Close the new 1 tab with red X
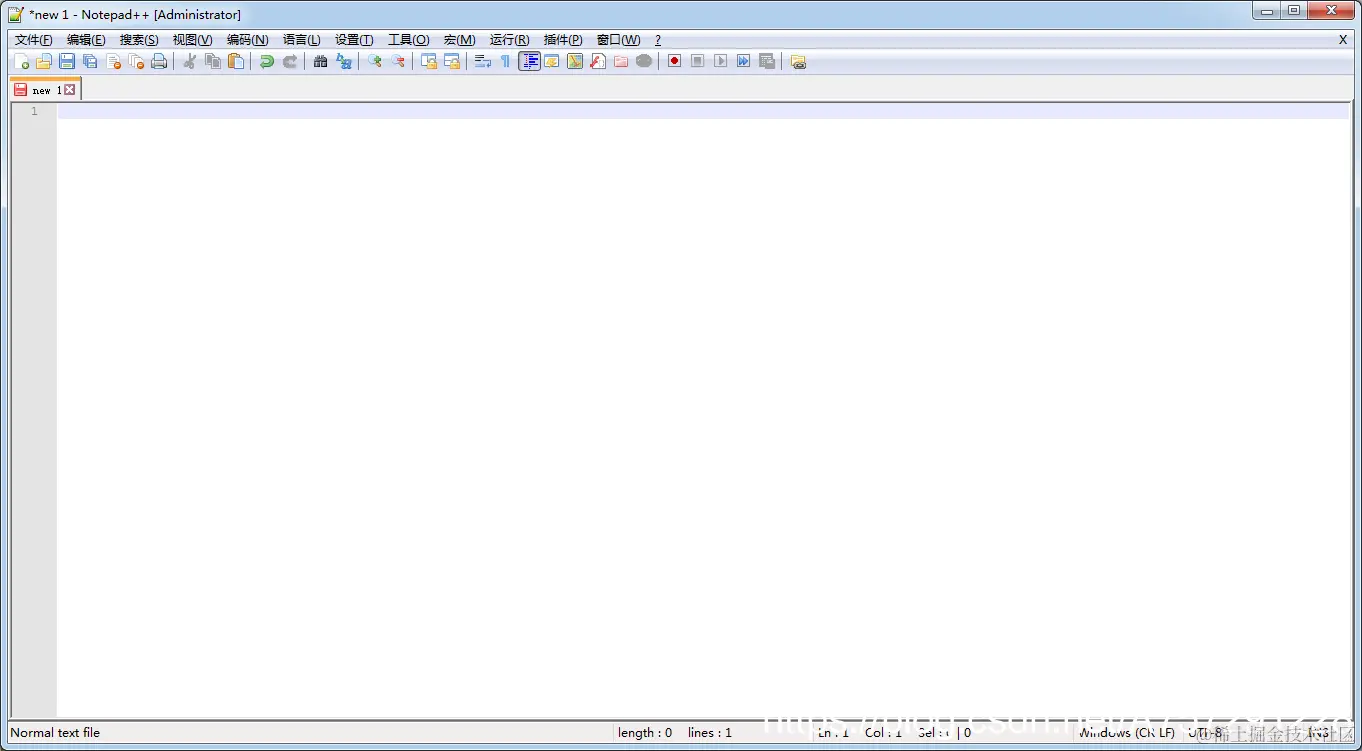The height and width of the screenshot is (751, 1362). tap(70, 89)
